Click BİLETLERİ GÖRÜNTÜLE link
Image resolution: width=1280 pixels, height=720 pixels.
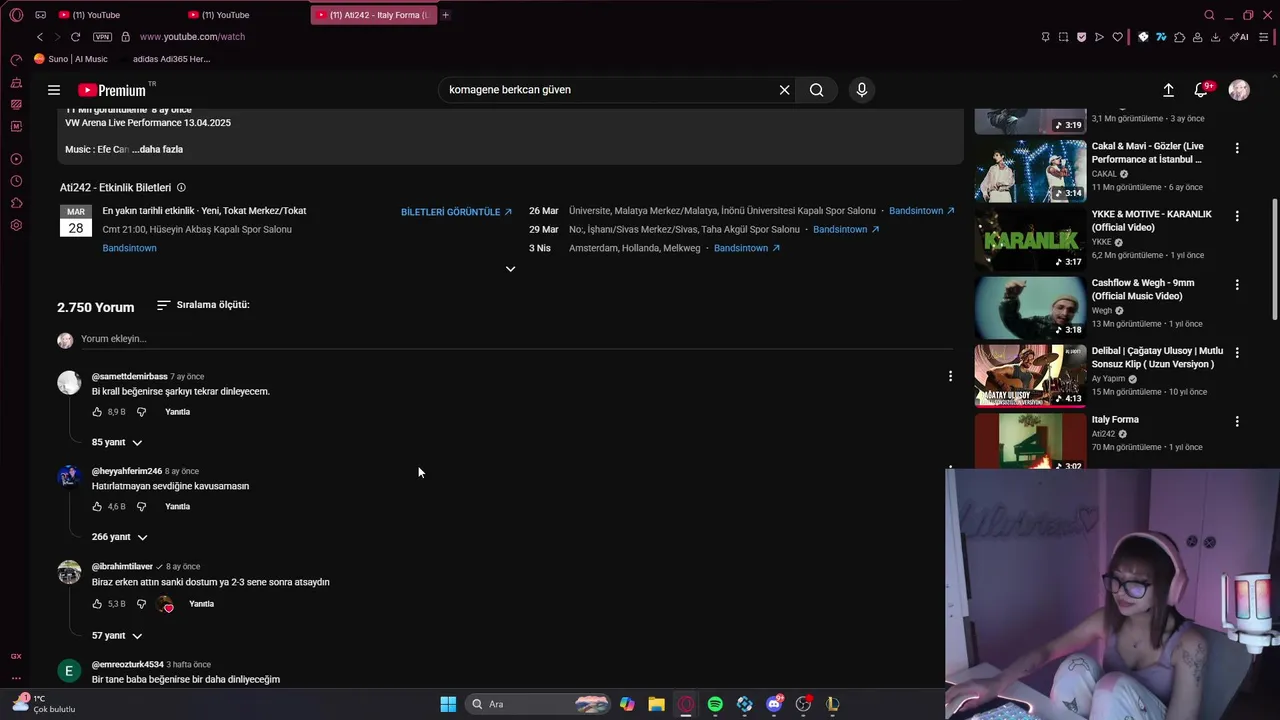click(456, 212)
